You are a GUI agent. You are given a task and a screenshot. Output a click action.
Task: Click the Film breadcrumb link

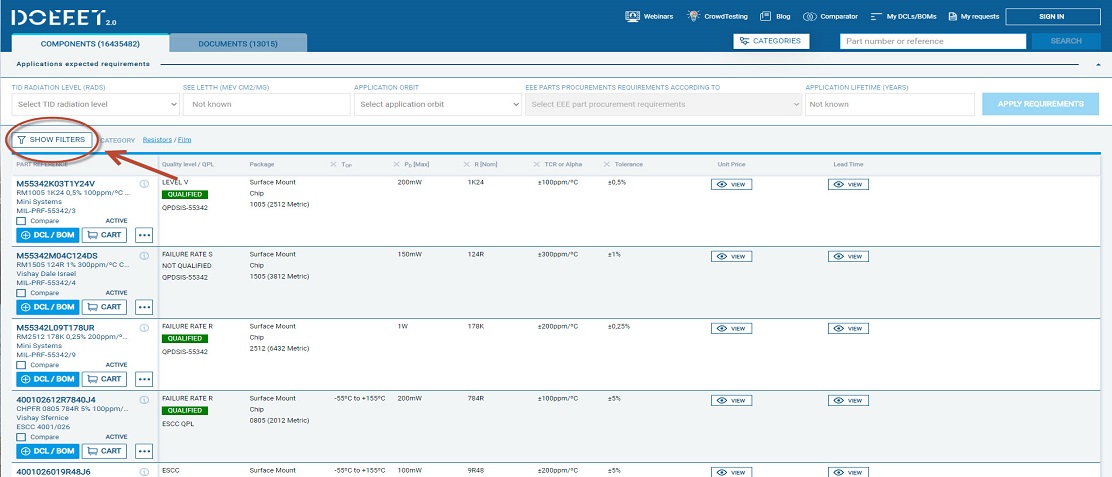point(184,140)
